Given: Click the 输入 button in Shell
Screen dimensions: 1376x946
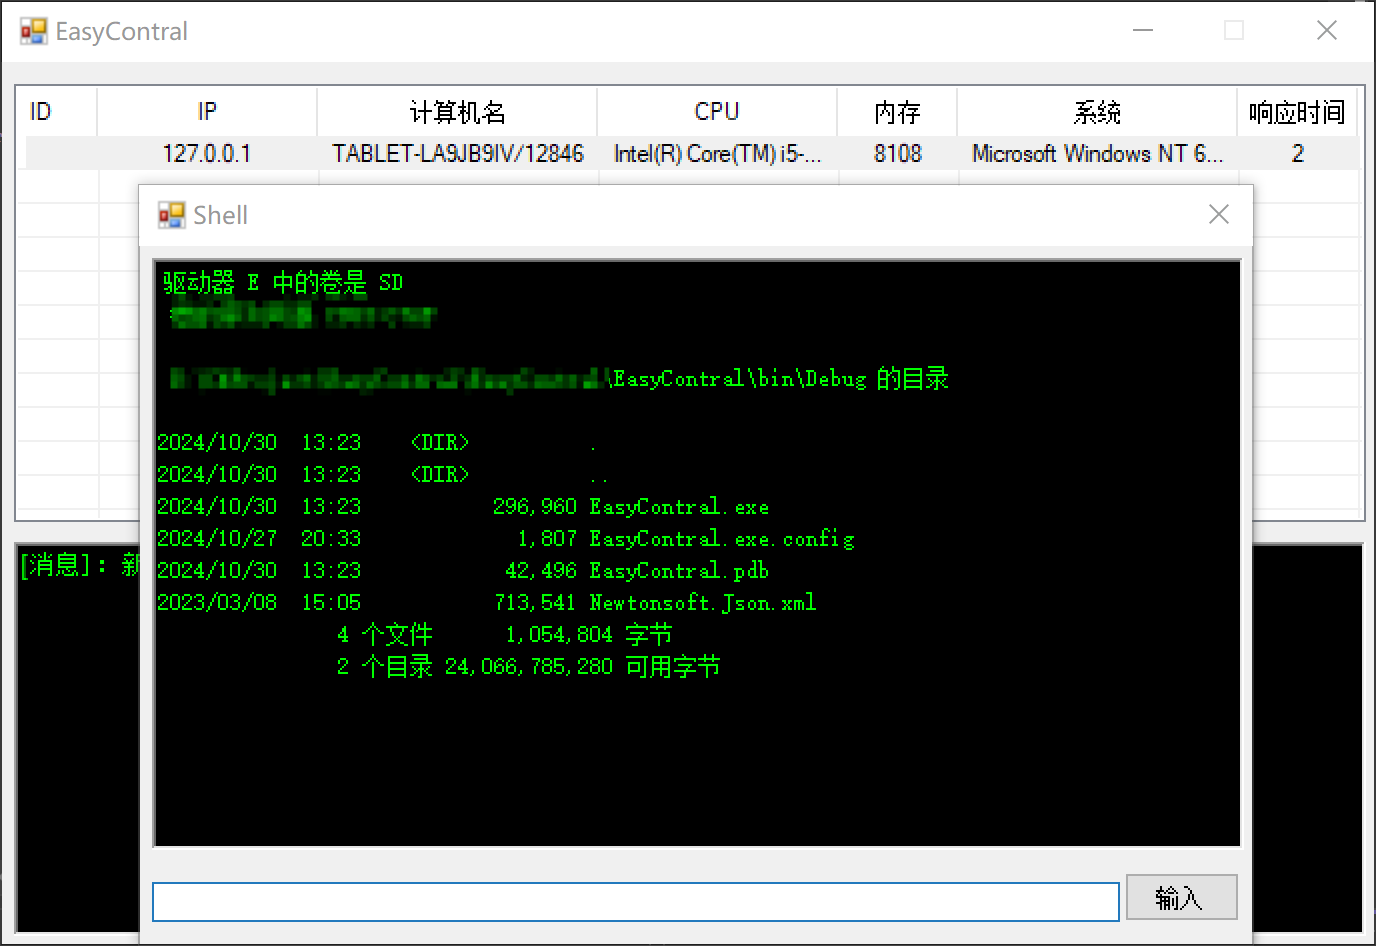Looking at the screenshot, I should point(1181,897).
